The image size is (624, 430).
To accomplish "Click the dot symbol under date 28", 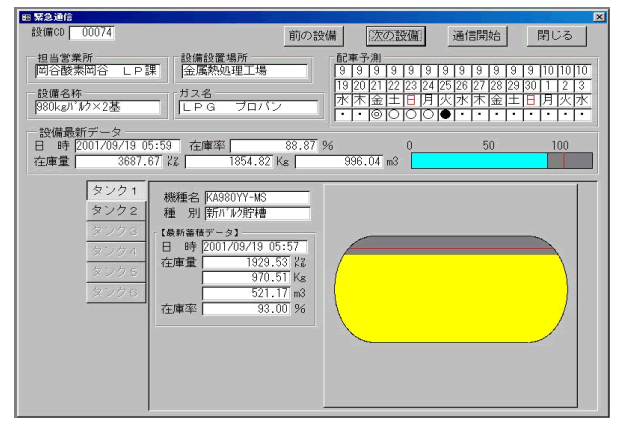I will (496, 115).
